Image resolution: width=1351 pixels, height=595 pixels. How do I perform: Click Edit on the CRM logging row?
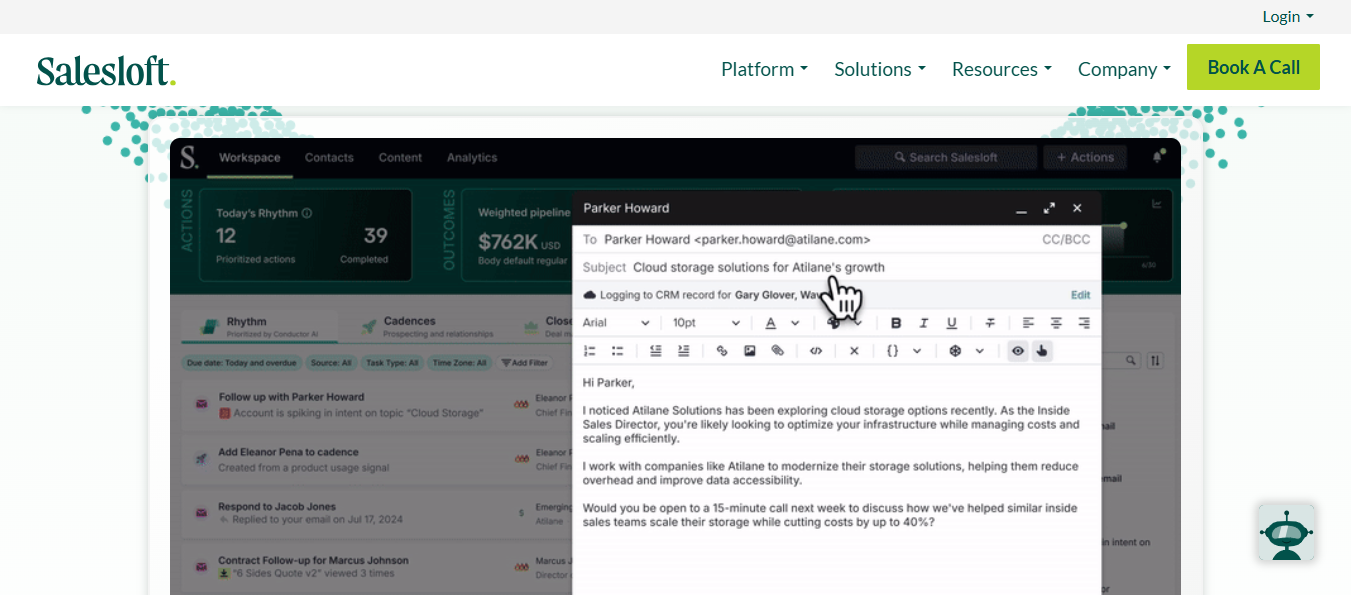(1080, 295)
